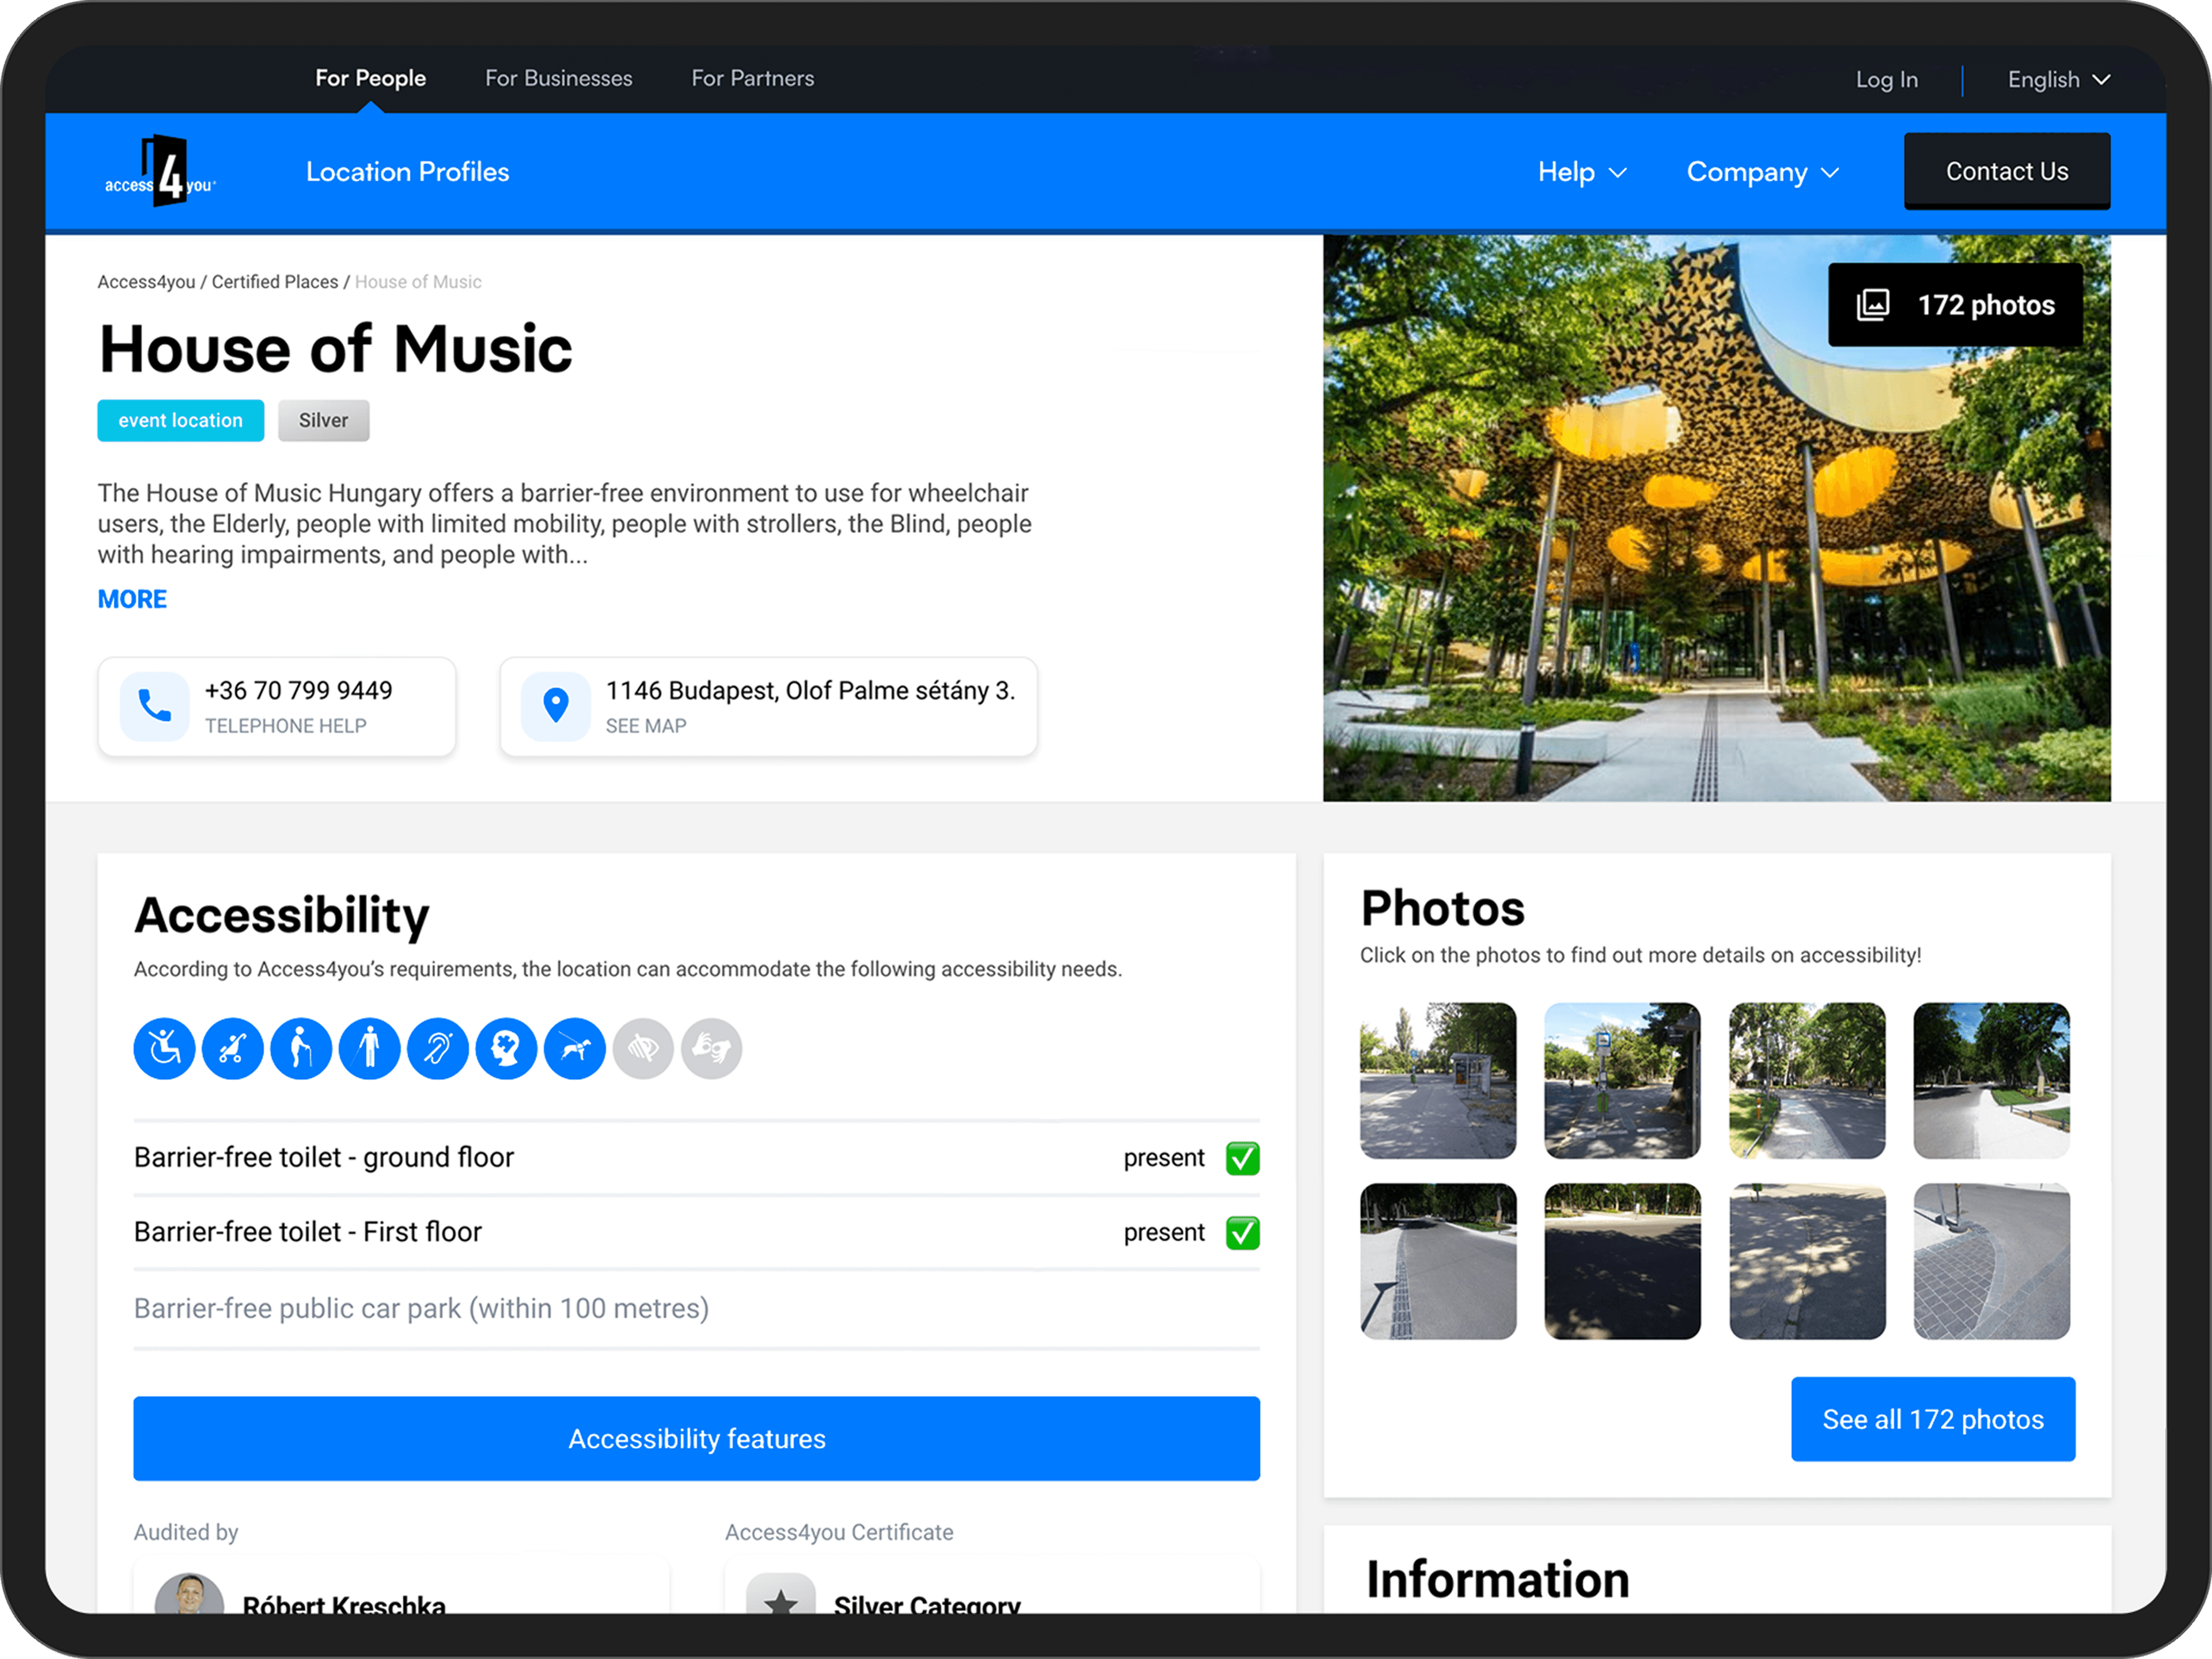
Task: Click the stroller accessibility icon
Action: point(232,1048)
